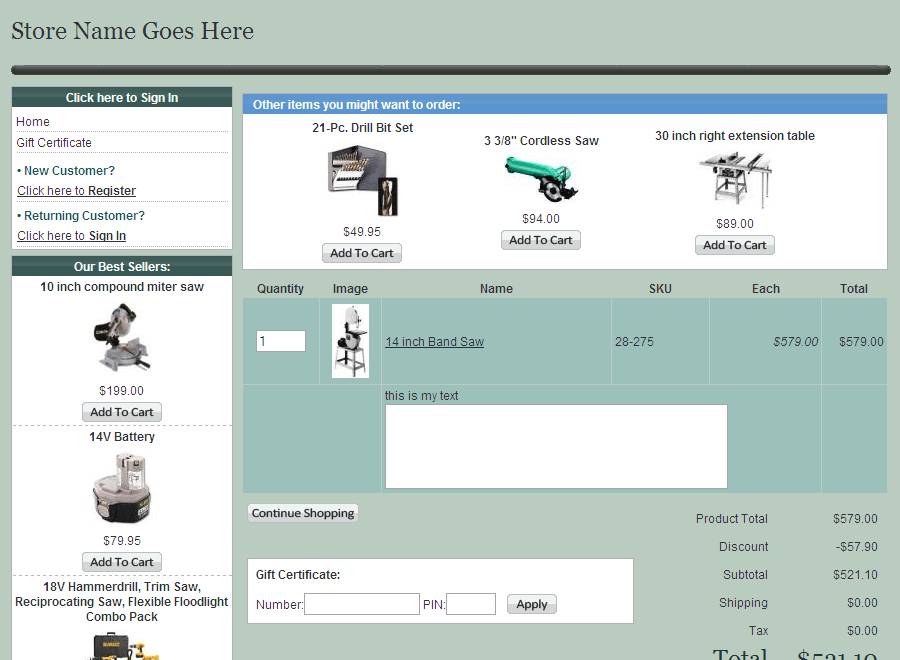Click the 10 inch compound miter saw image

pos(122,337)
